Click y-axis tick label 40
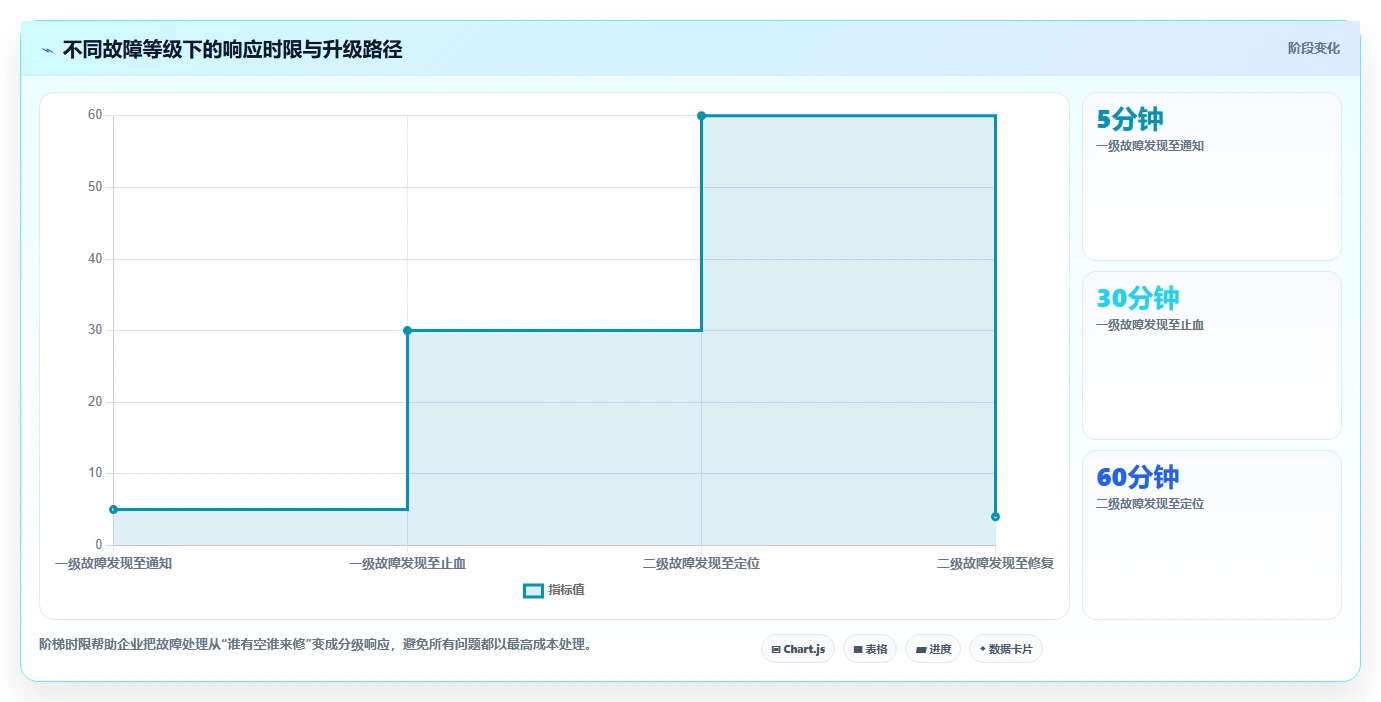Screen dimensions: 1381x702 (95, 259)
